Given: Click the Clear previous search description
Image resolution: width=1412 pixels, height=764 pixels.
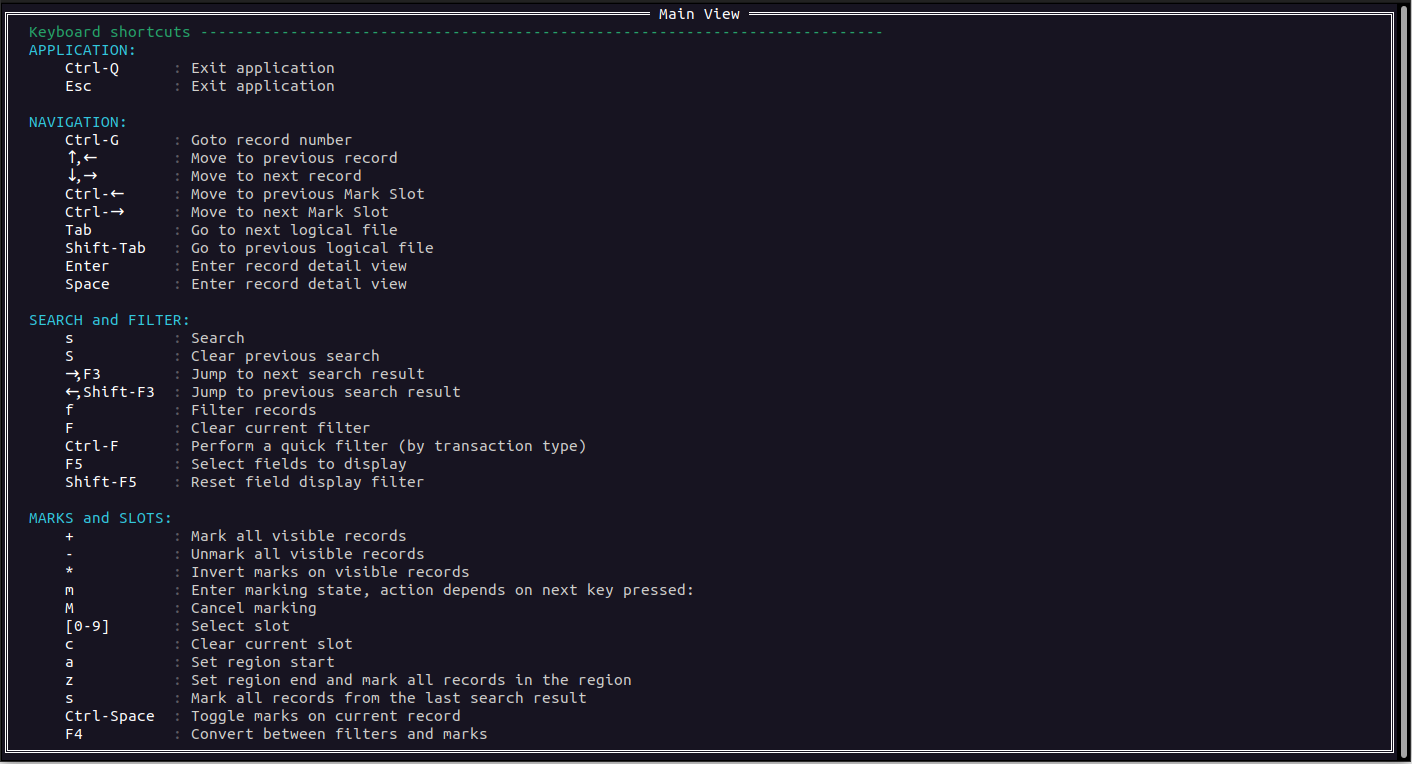Looking at the screenshot, I should [x=285, y=356].
